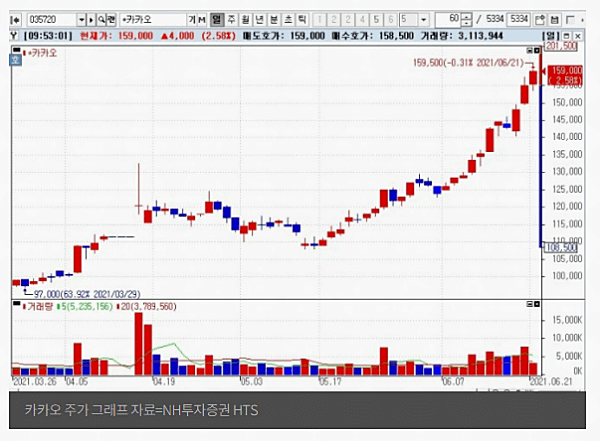600x441 pixels.
Task: Click the black bar icon above the 카카오 legend
Action: [16, 49]
